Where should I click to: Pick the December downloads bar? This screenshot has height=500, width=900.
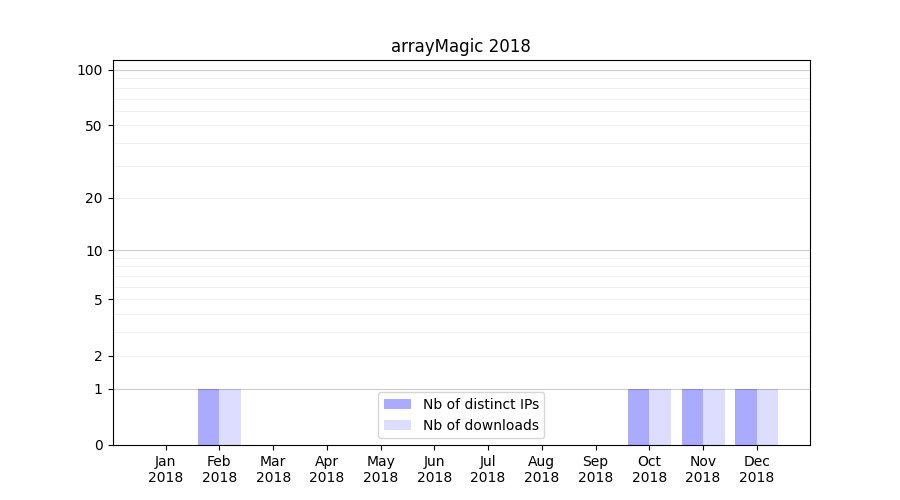tap(767, 417)
